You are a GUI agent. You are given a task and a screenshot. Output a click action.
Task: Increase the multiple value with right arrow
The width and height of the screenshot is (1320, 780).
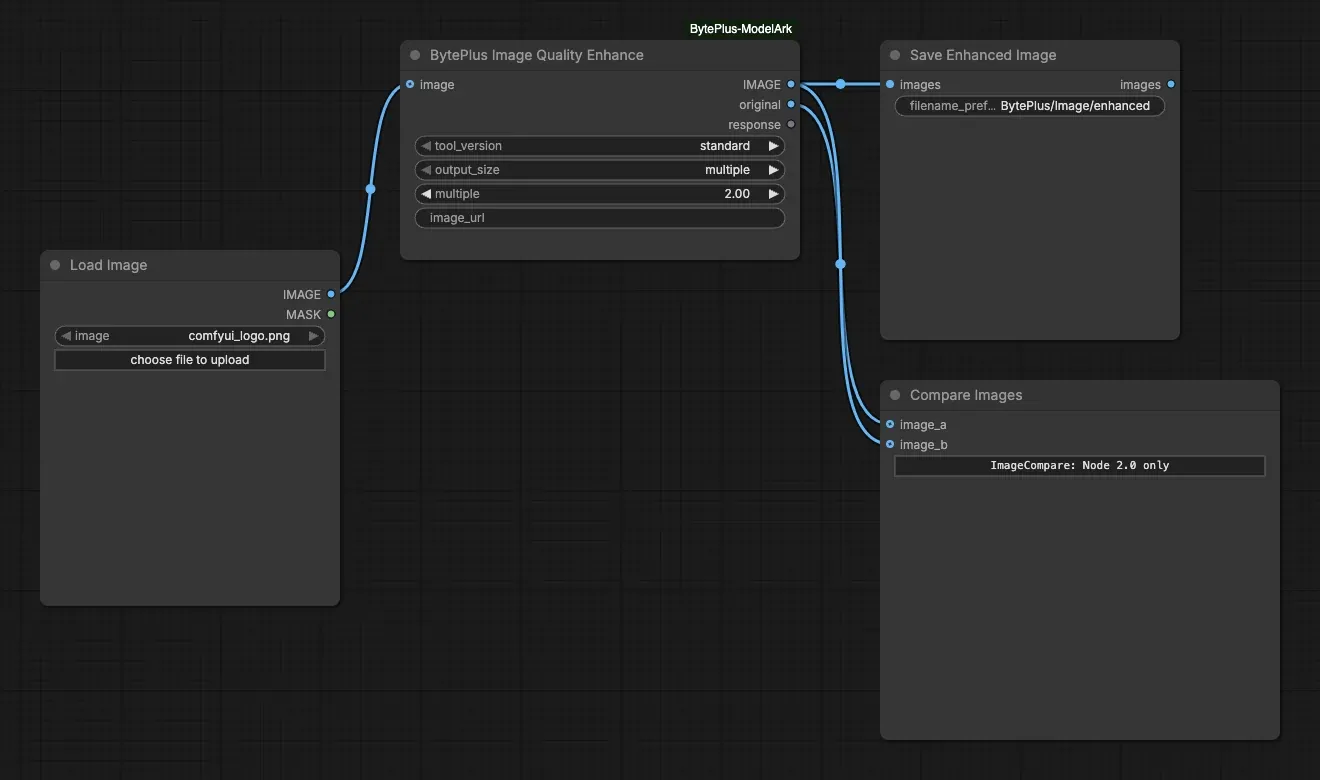773,194
